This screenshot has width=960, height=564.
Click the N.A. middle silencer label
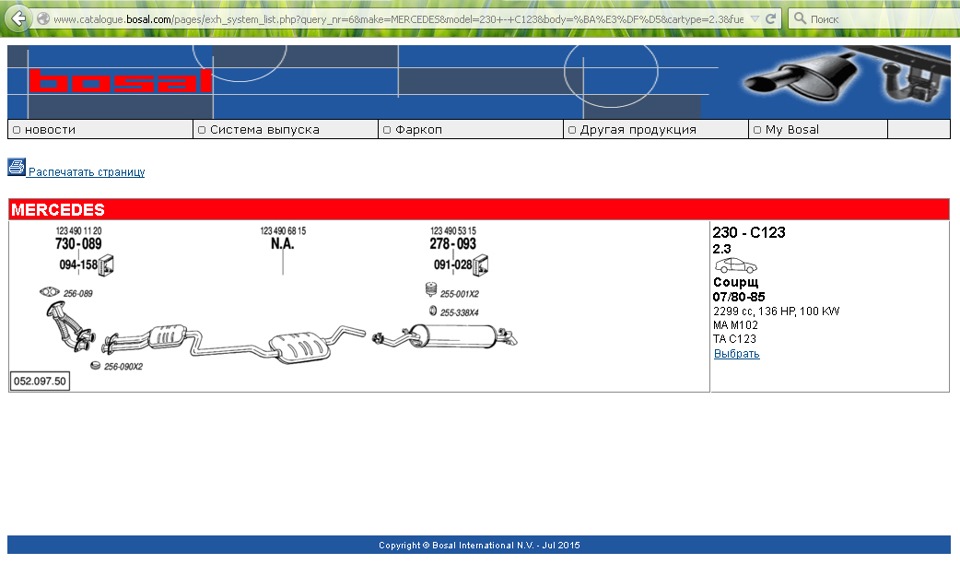(x=282, y=244)
